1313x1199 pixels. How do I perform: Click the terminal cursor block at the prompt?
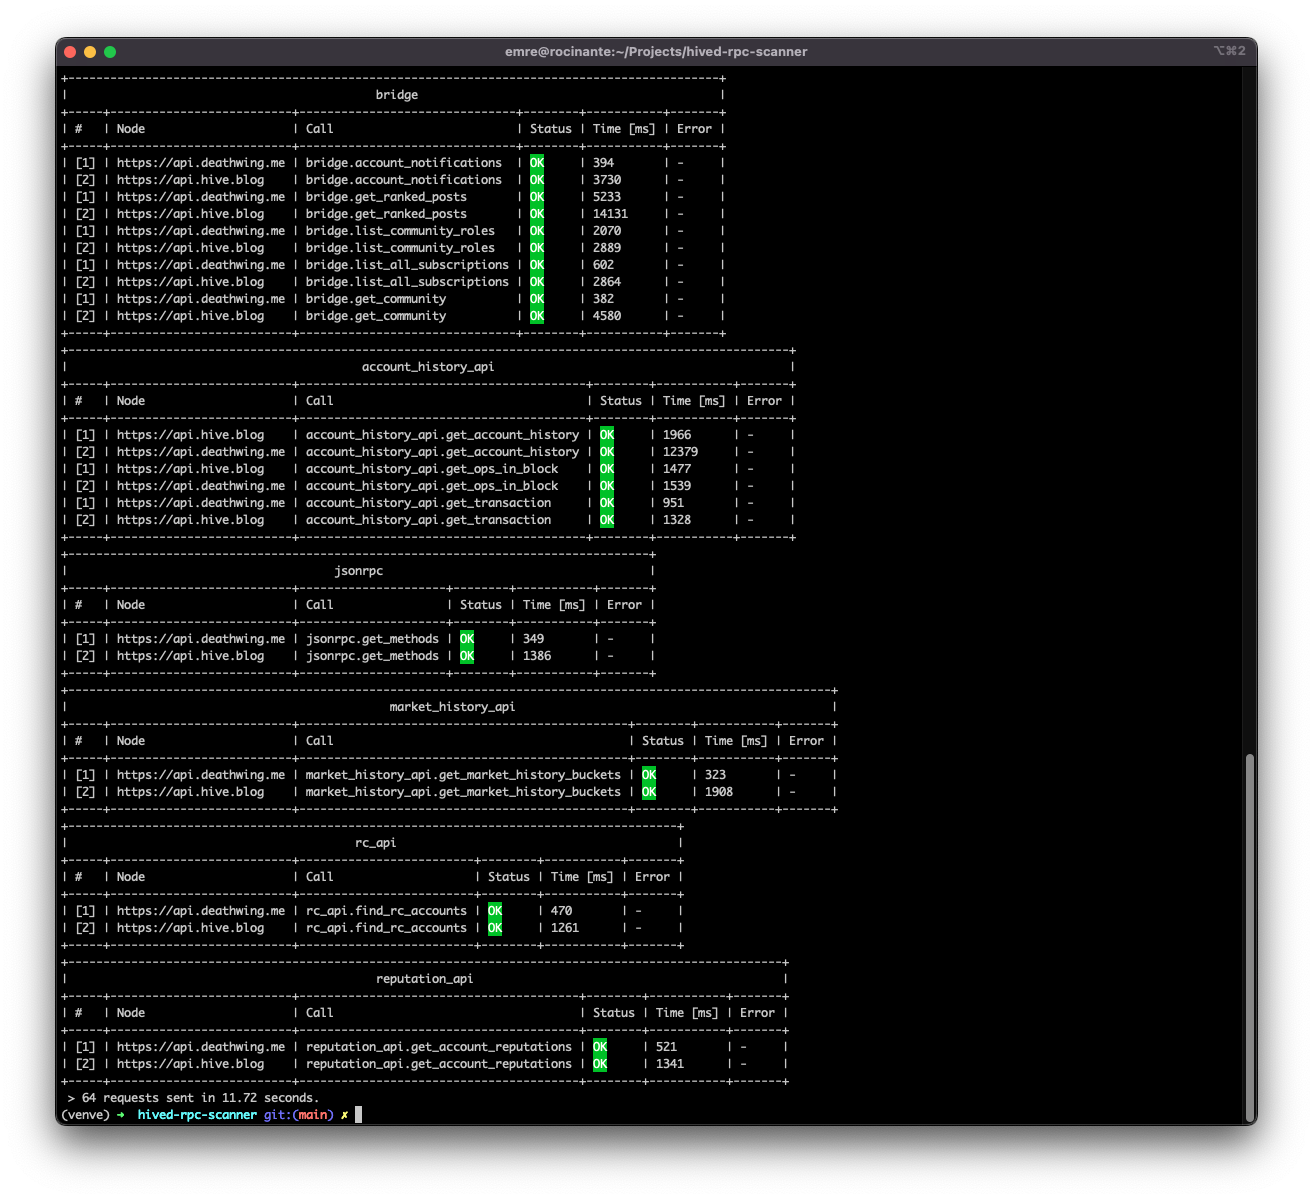[x=358, y=1115]
